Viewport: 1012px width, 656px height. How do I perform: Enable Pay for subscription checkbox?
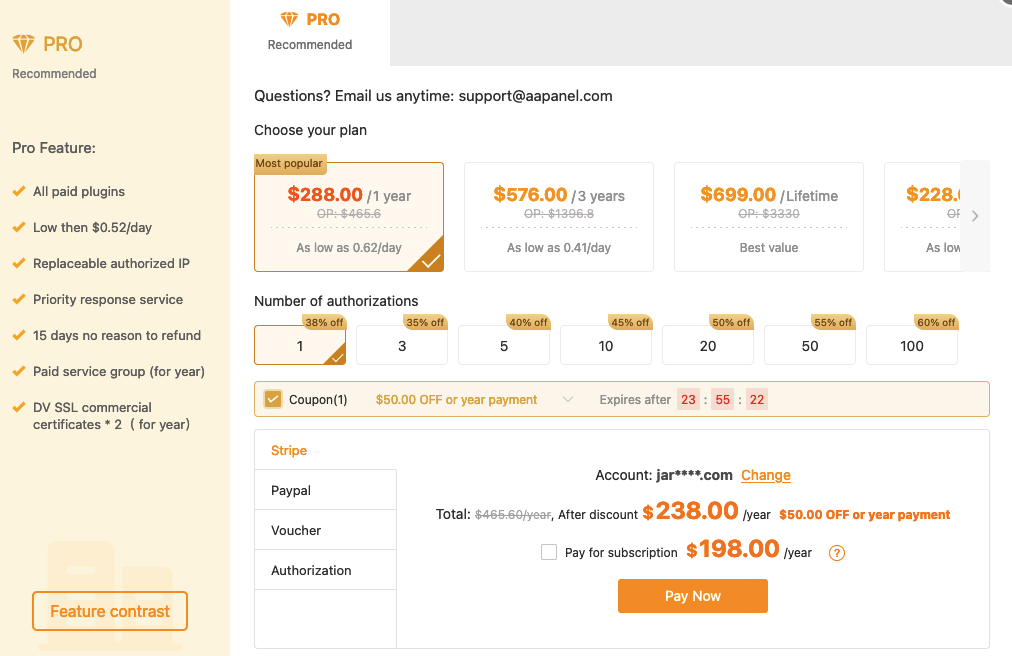coord(549,552)
